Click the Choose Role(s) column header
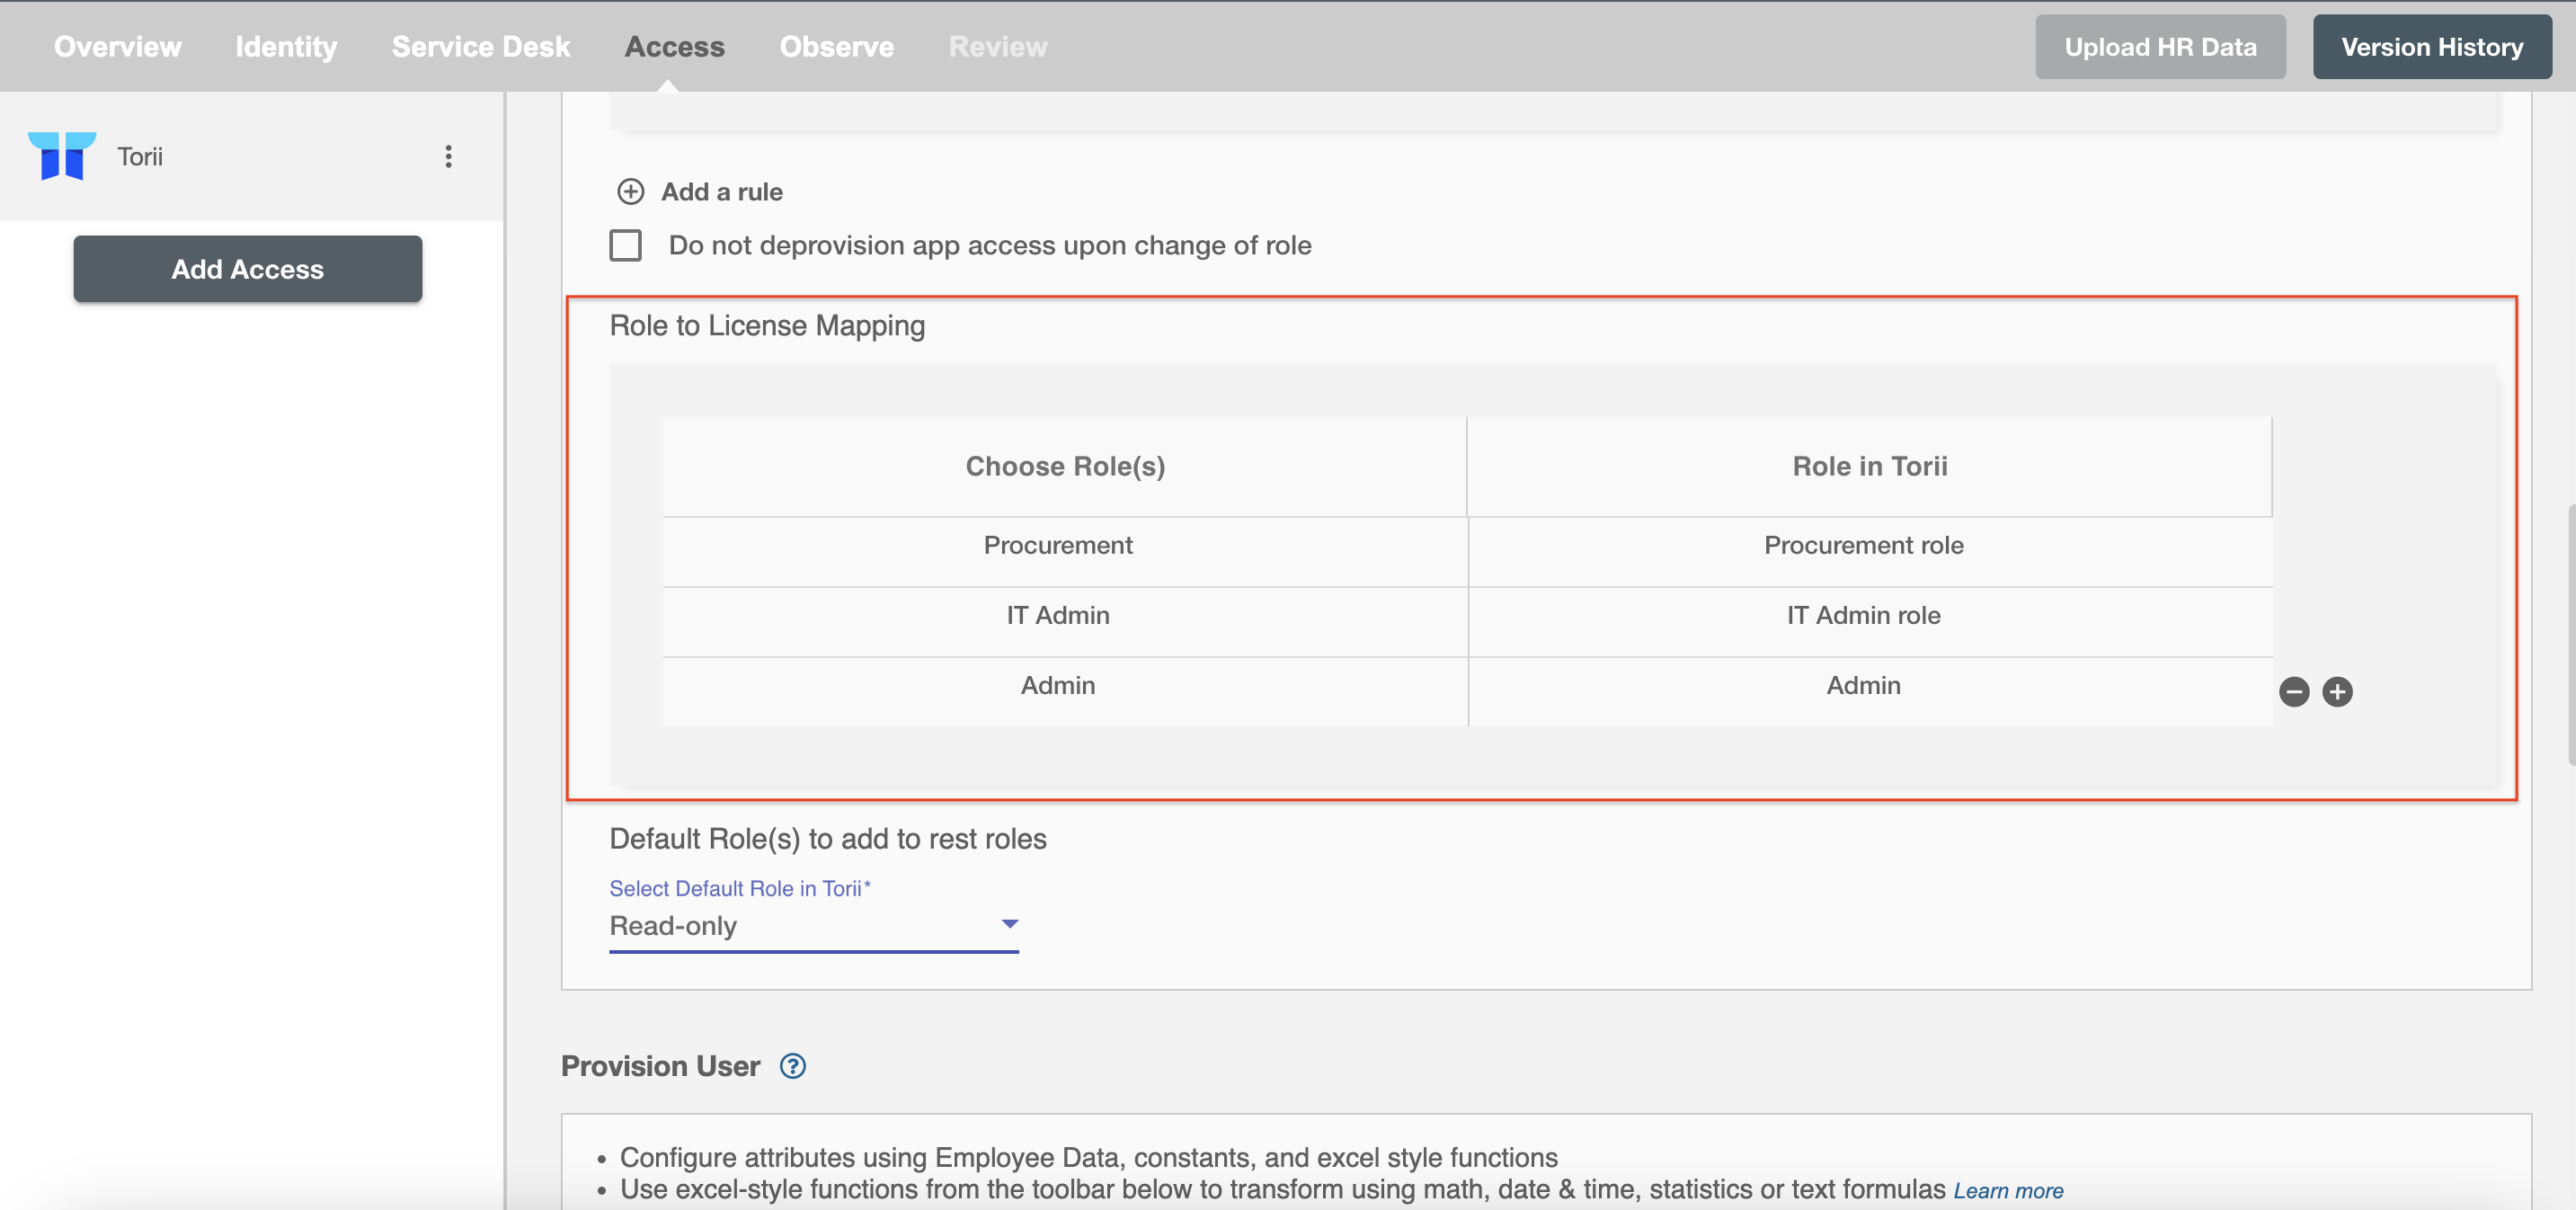 click(1065, 466)
